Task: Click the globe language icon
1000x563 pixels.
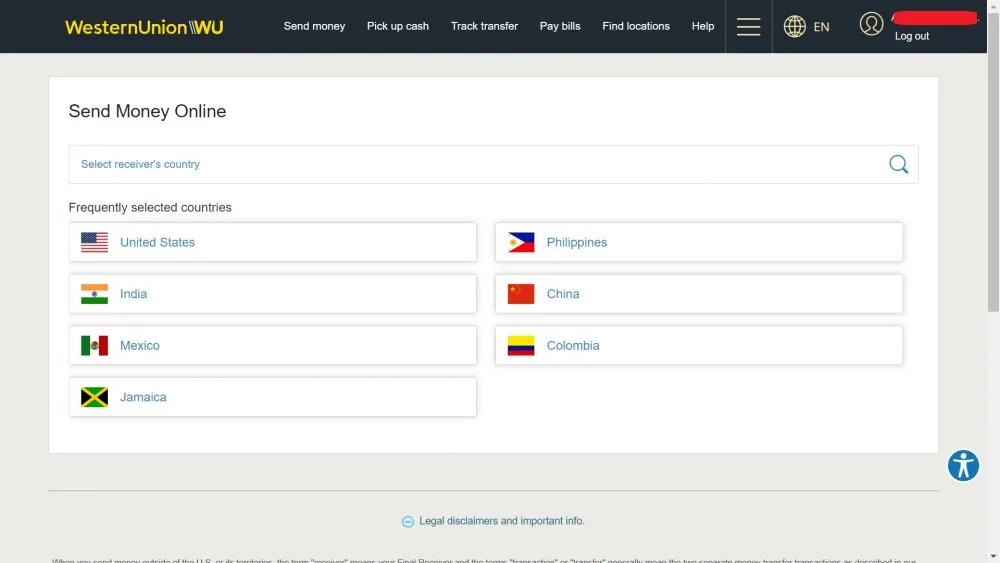Action: pyautogui.click(x=794, y=26)
